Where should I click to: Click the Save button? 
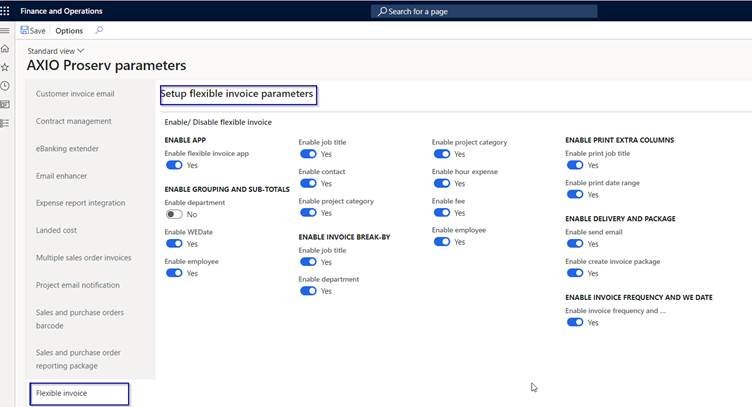point(33,31)
